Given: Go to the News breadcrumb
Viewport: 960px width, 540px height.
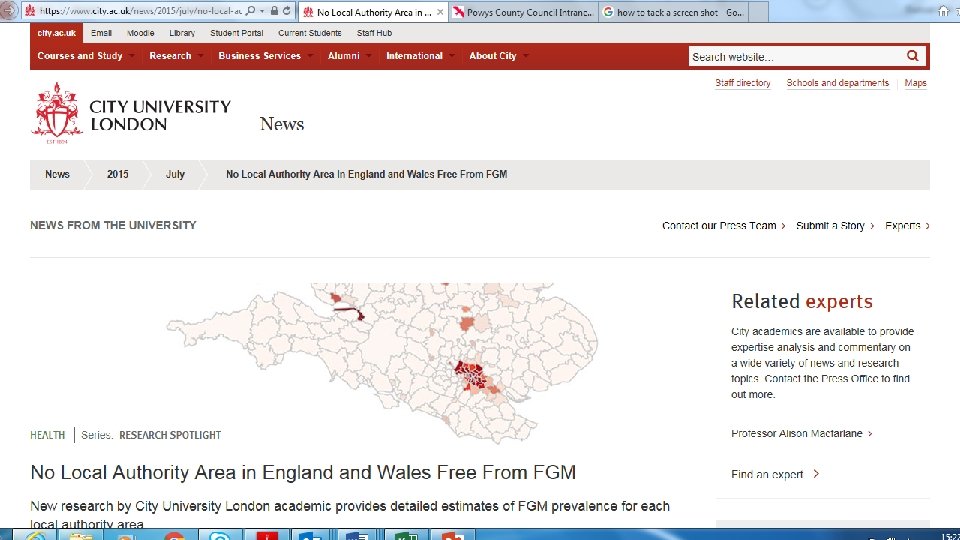Looking at the screenshot, I should (57, 174).
